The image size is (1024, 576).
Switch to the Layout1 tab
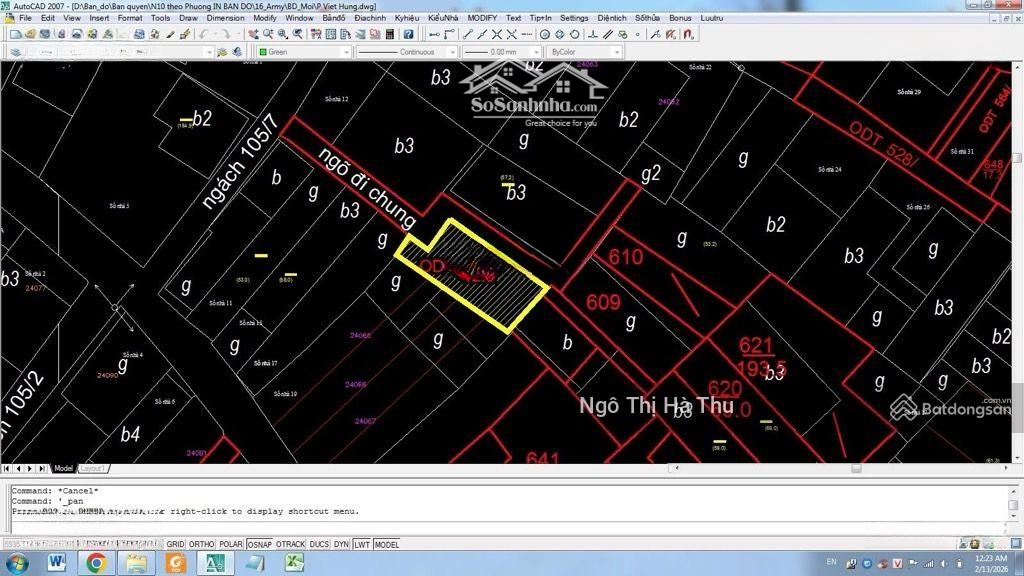click(x=93, y=468)
